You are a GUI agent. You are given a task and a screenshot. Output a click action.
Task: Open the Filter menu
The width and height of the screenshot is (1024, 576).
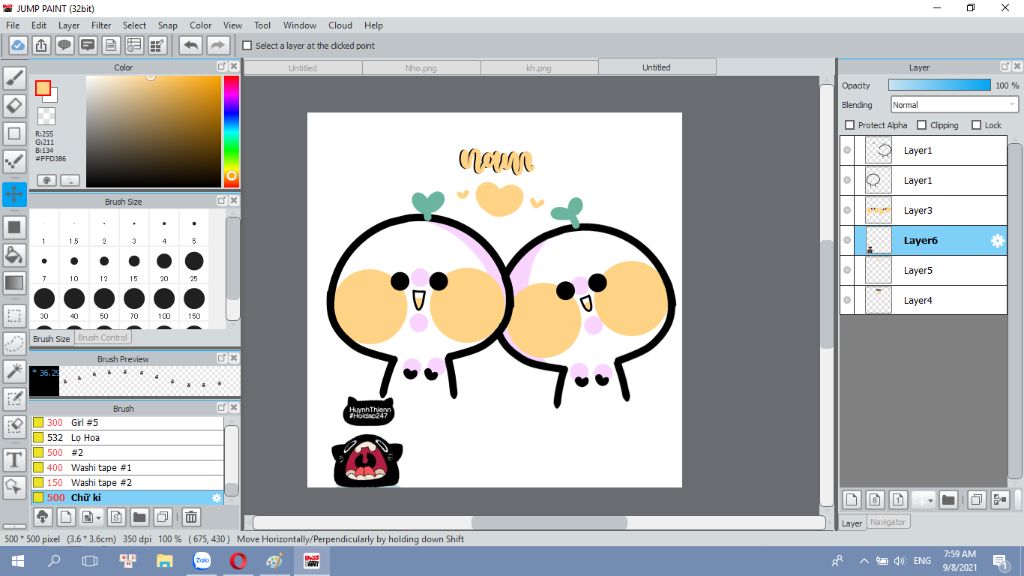[x=101, y=25]
